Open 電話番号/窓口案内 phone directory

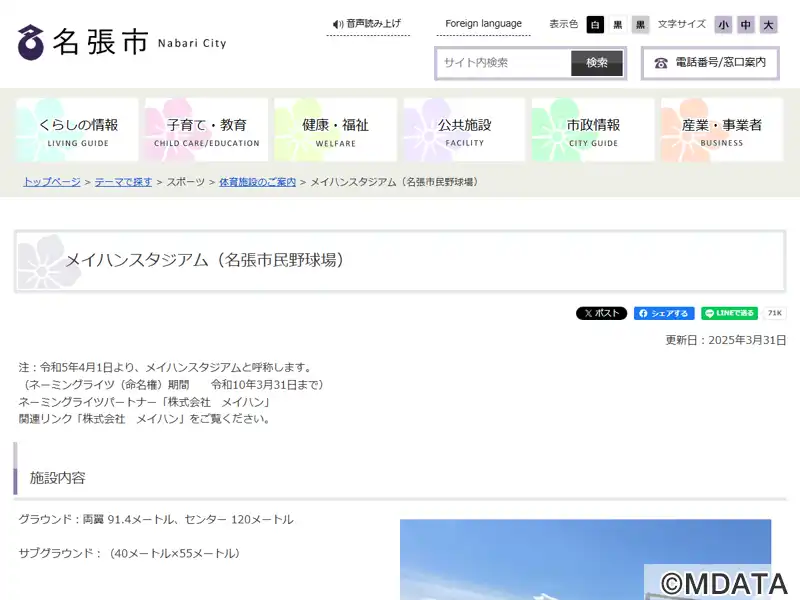(710, 63)
